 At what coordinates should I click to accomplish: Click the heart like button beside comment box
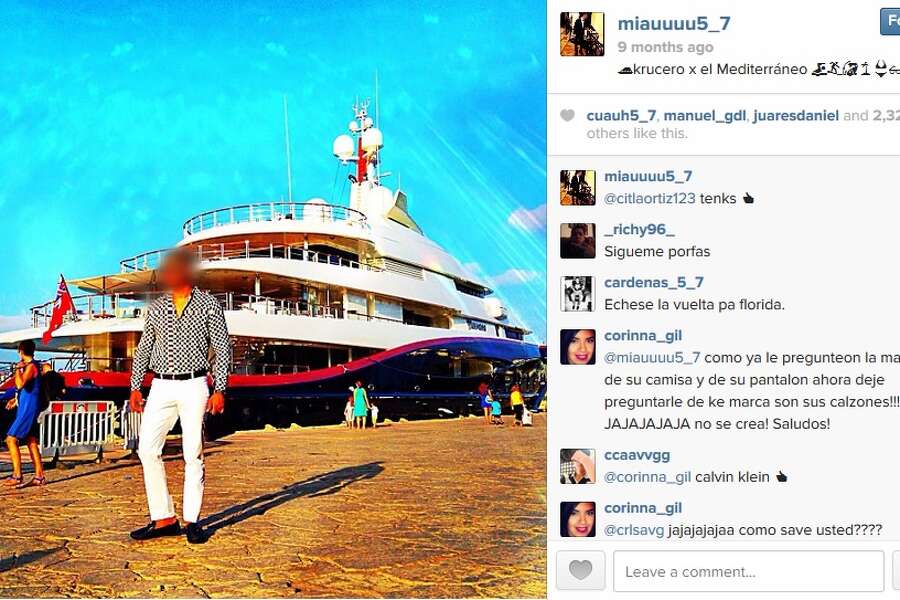pos(580,570)
